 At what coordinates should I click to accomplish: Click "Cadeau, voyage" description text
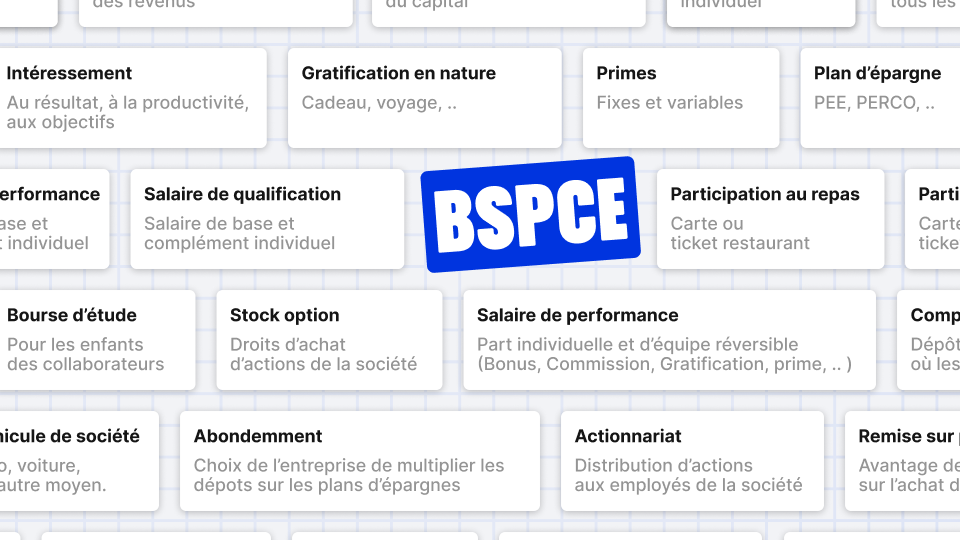click(x=379, y=103)
